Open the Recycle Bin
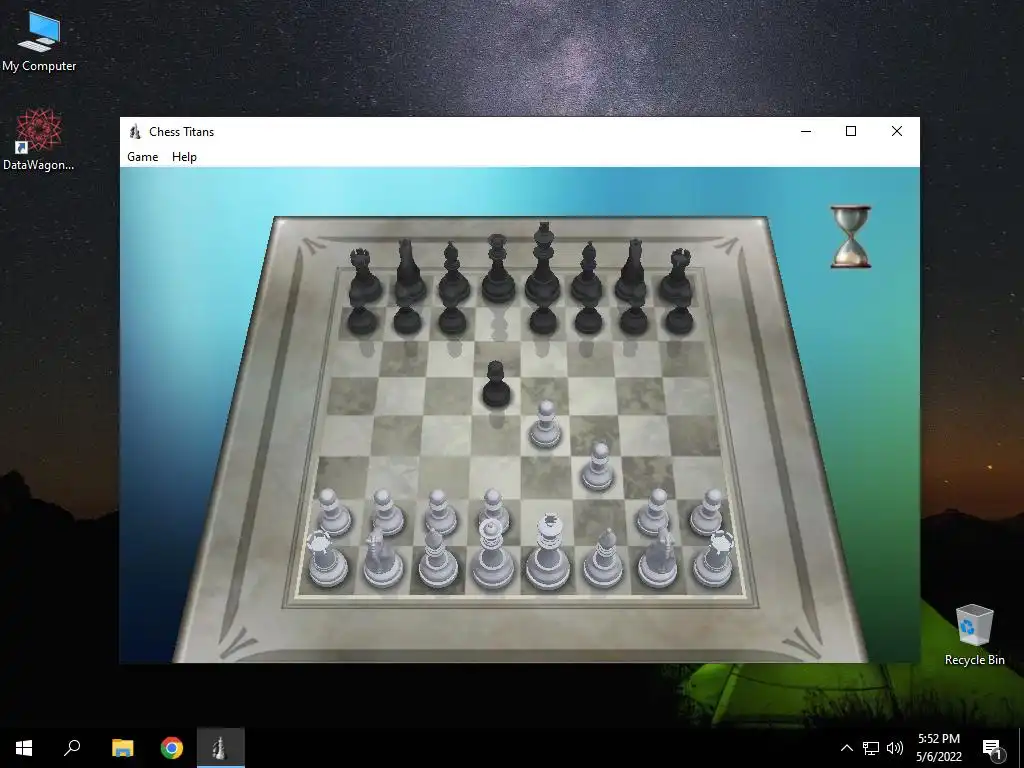 pos(974,635)
